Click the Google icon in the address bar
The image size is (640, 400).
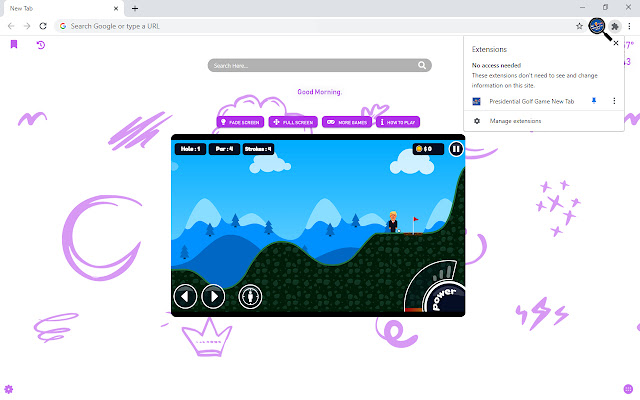(x=63, y=26)
